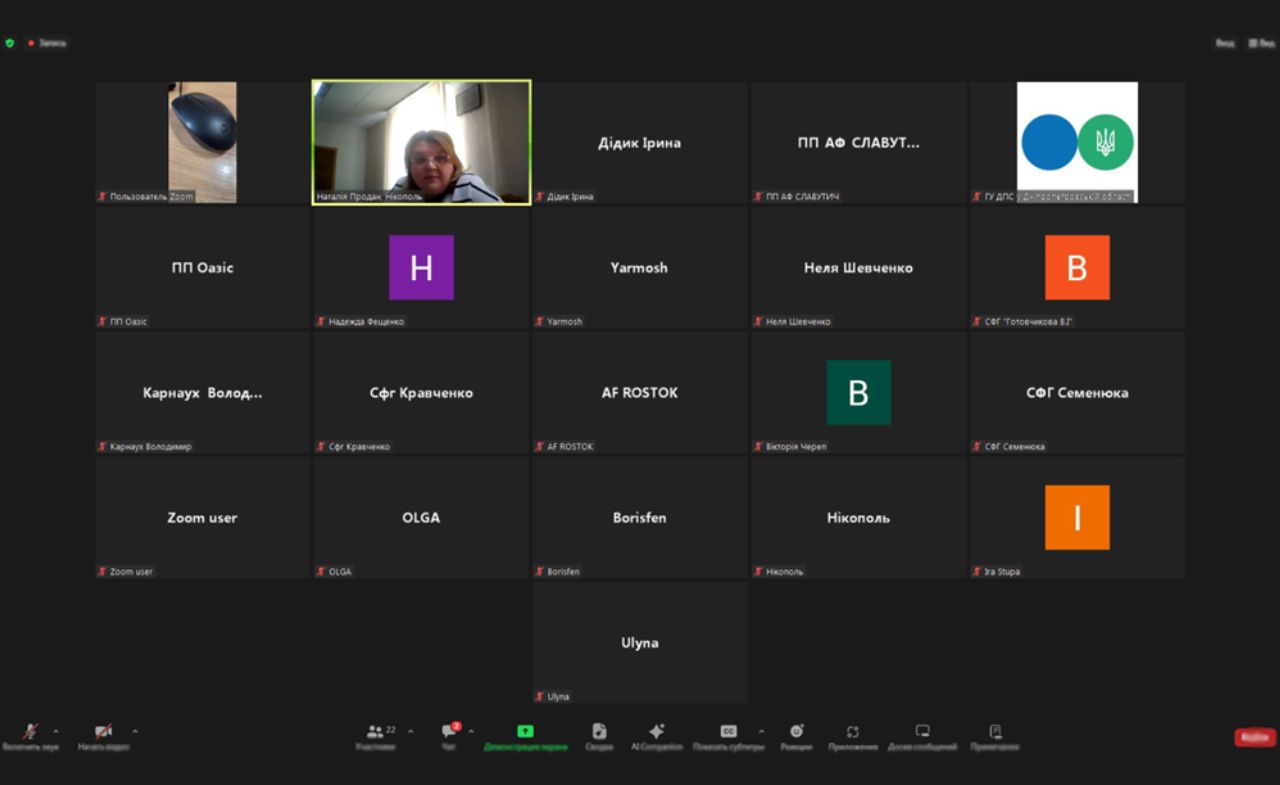Click the red Leave button

[1254, 737]
